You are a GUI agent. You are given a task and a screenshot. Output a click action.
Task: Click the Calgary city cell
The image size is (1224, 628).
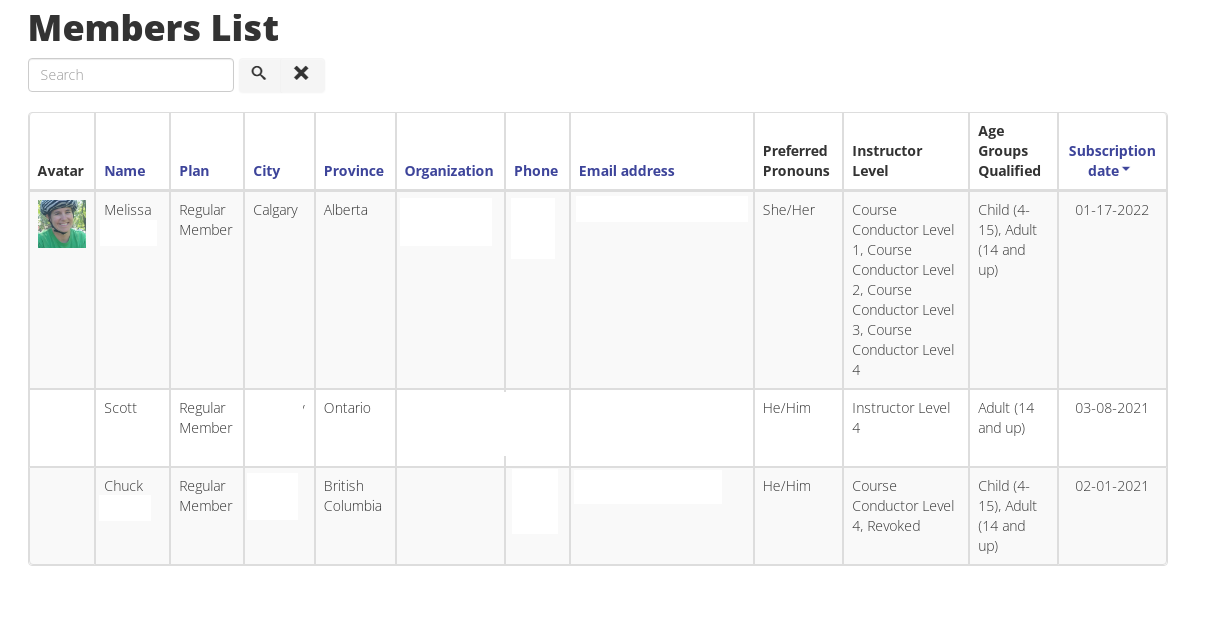(280, 290)
